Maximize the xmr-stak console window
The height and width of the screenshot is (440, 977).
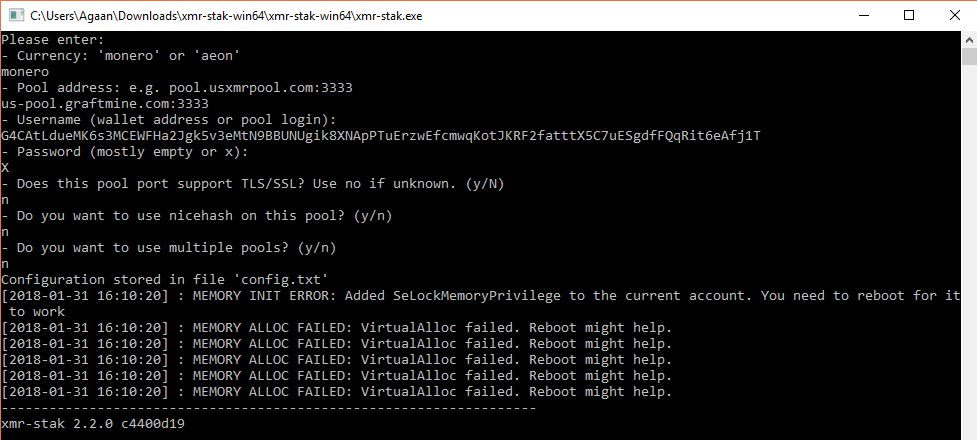point(908,16)
